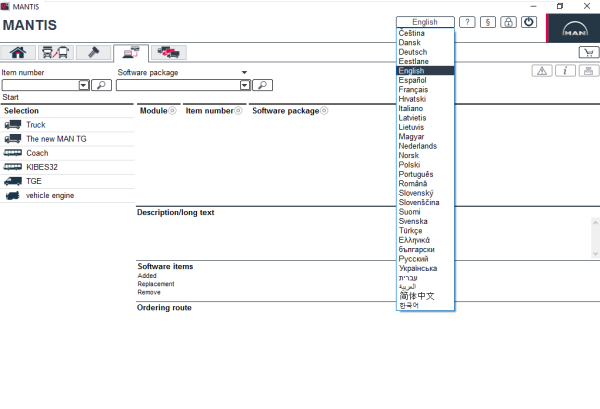Choose Türkçe language
Screen dimensions: 600x409
coord(425,230)
